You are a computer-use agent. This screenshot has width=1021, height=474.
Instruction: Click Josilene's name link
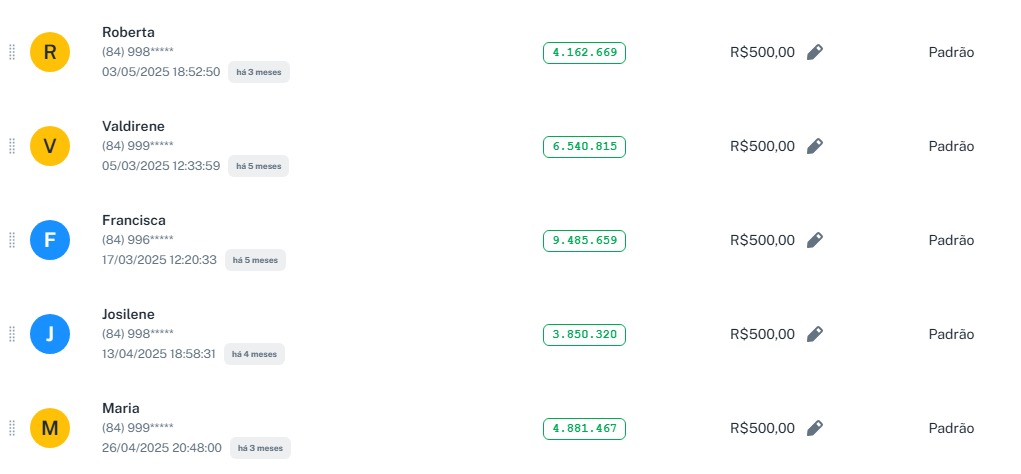[x=128, y=314]
